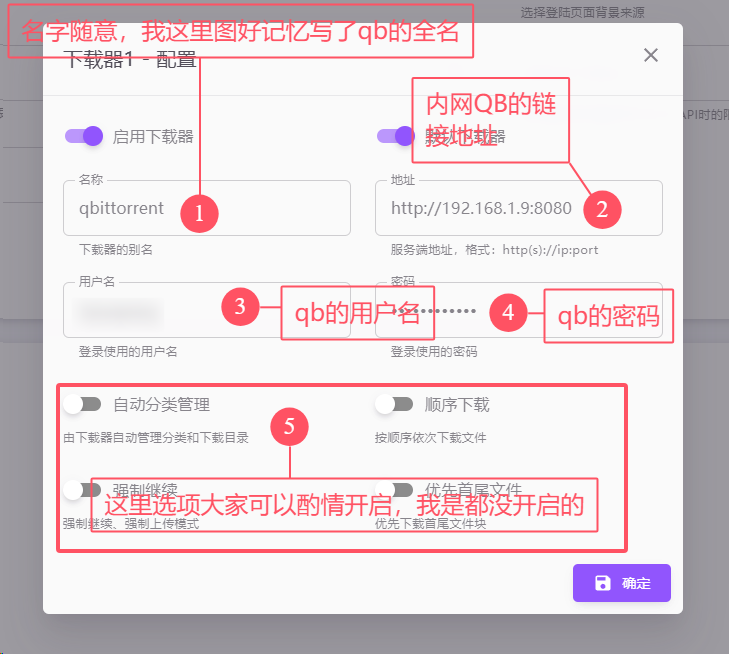Click the 由下载器自动管理分类和下载目录 description
Screen dimensions: 729x654
click(x=156, y=437)
